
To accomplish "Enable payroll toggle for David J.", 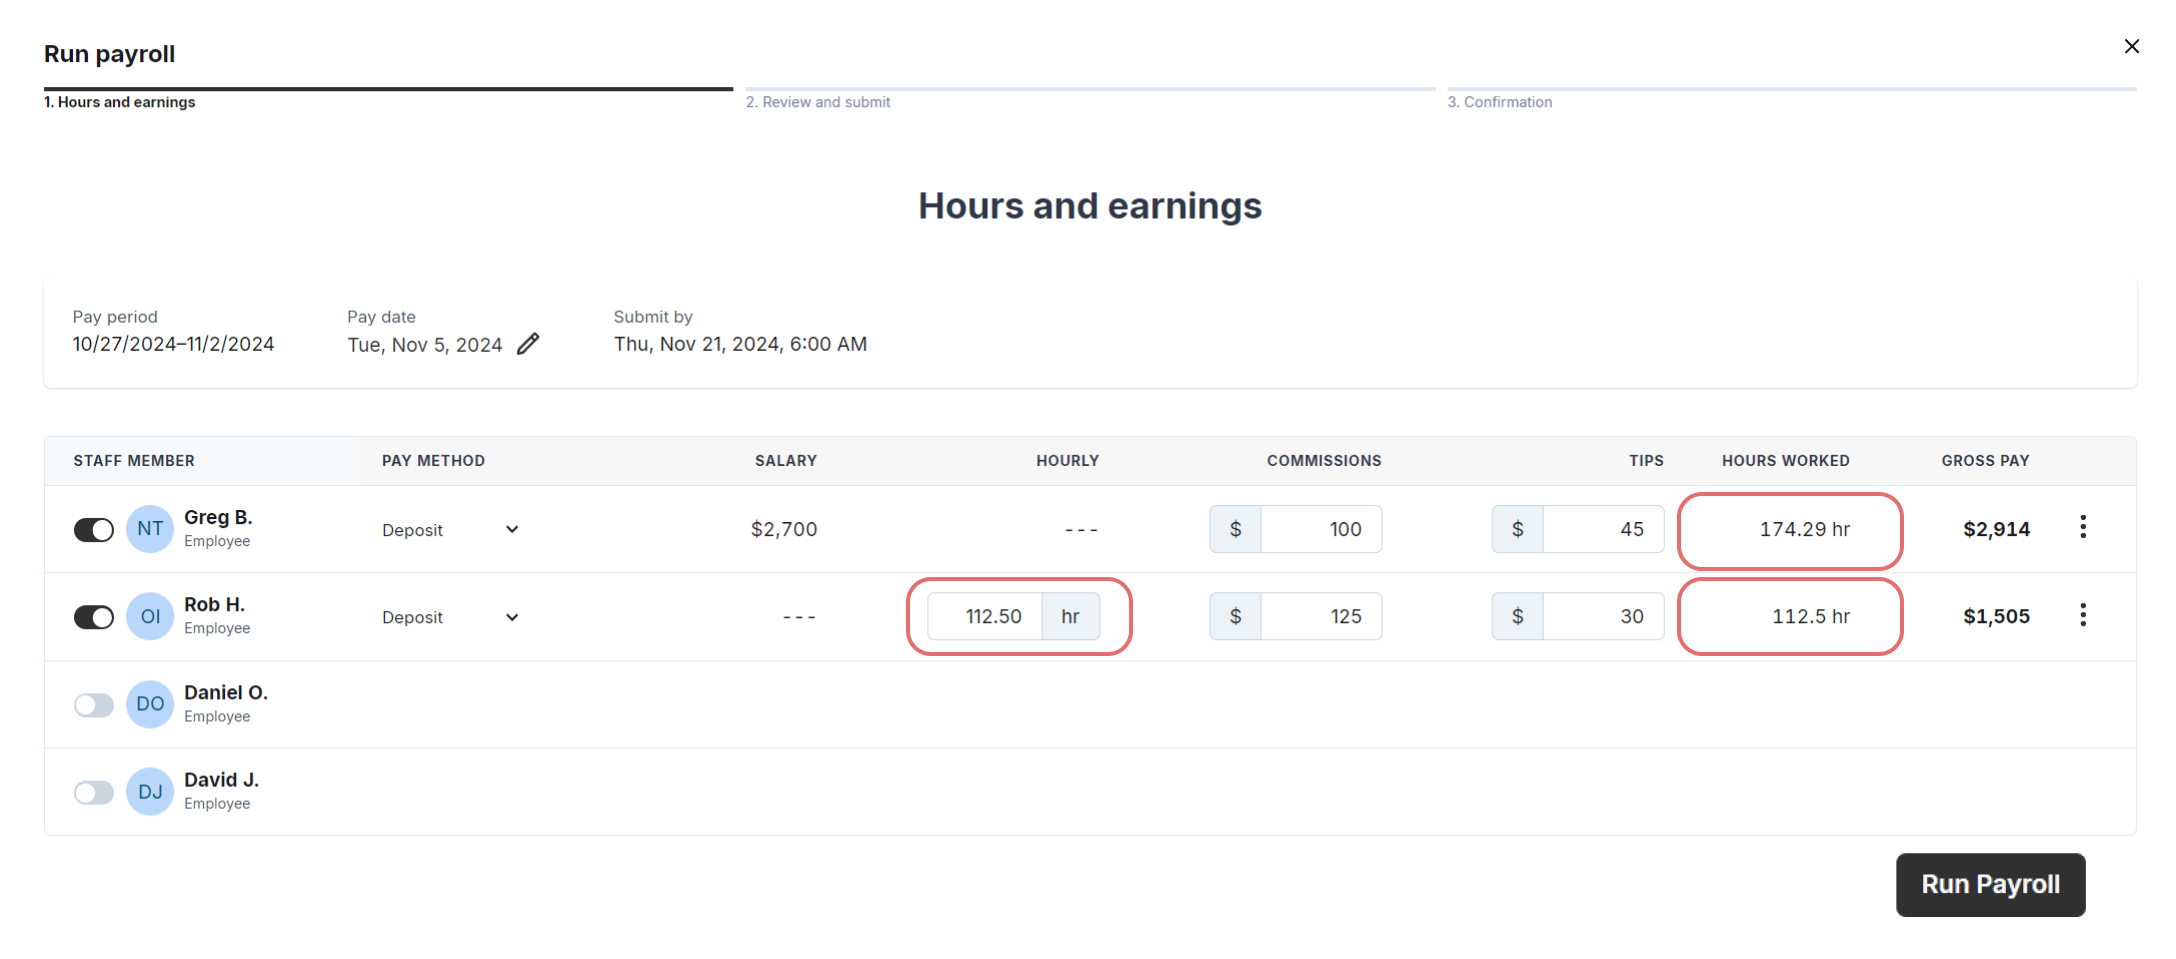I will pyautogui.click(x=94, y=793).
